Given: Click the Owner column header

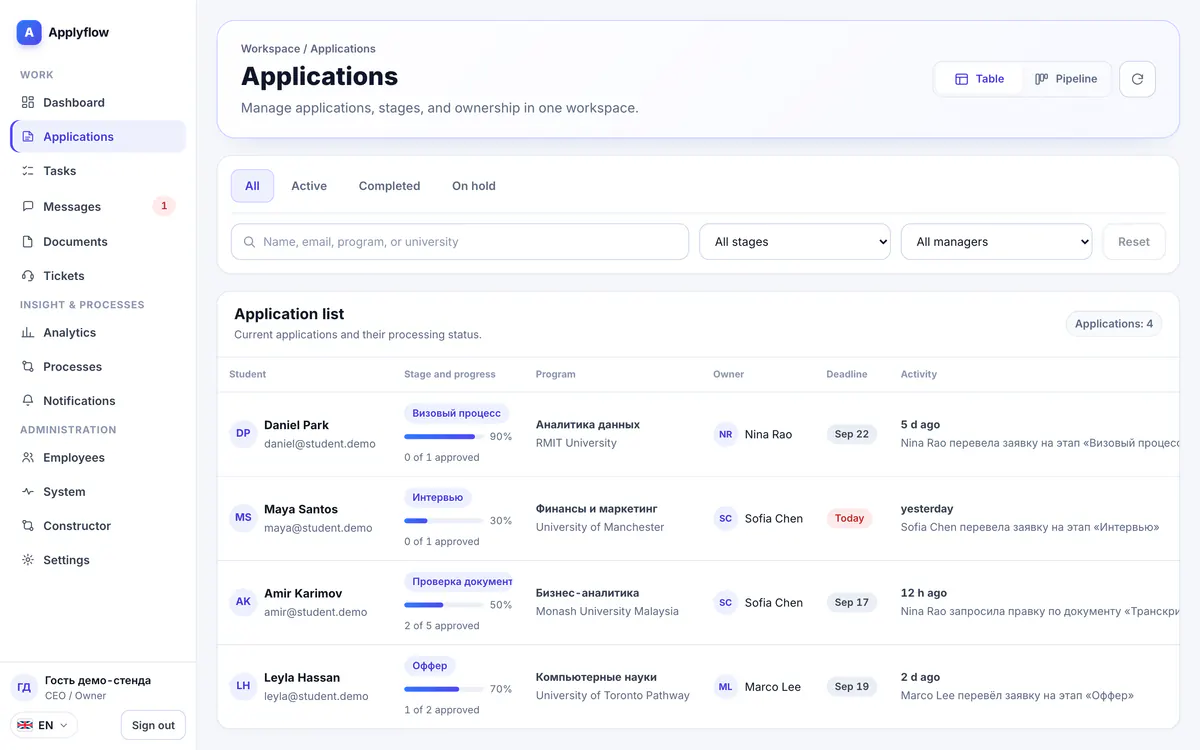Looking at the screenshot, I should click(x=729, y=374).
